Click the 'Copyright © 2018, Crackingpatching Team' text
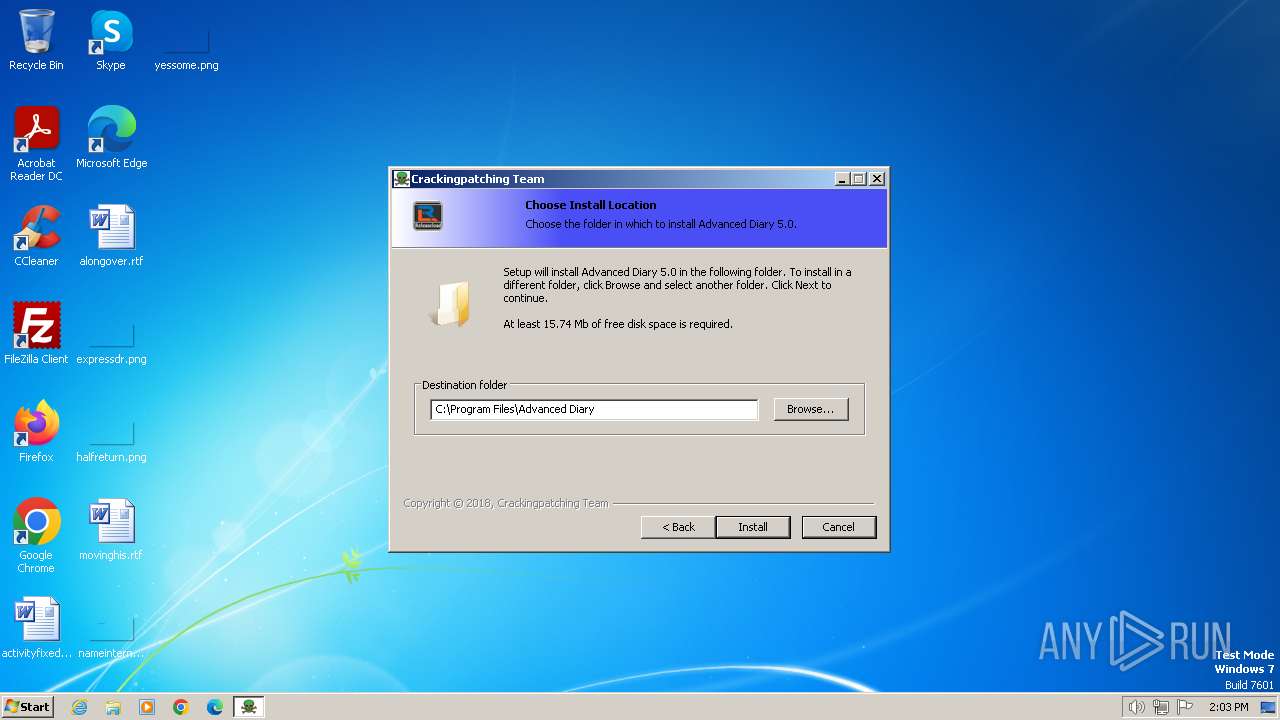Screen dimensions: 1280x720 [506, 503]
